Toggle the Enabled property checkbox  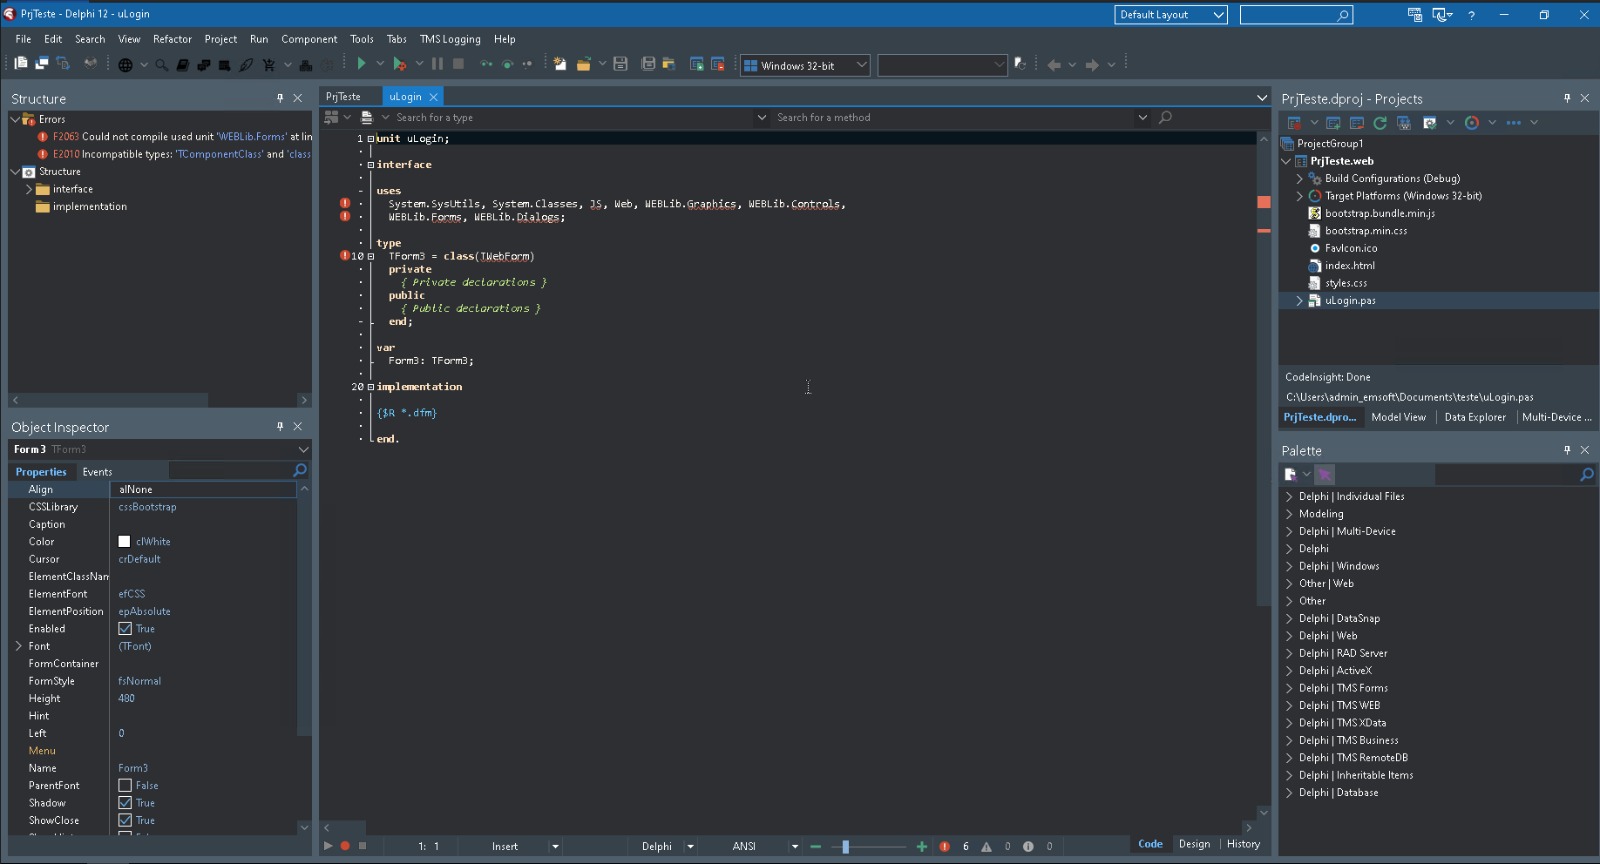coord(125,629)
